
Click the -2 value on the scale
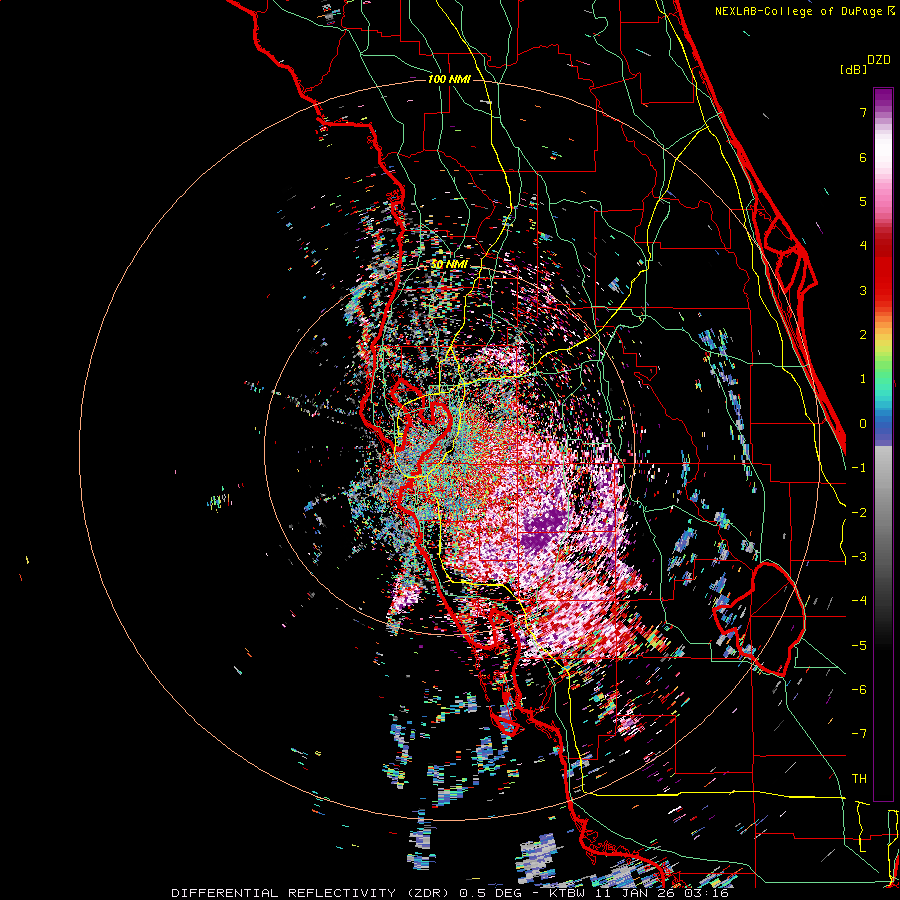pos(859,513)
